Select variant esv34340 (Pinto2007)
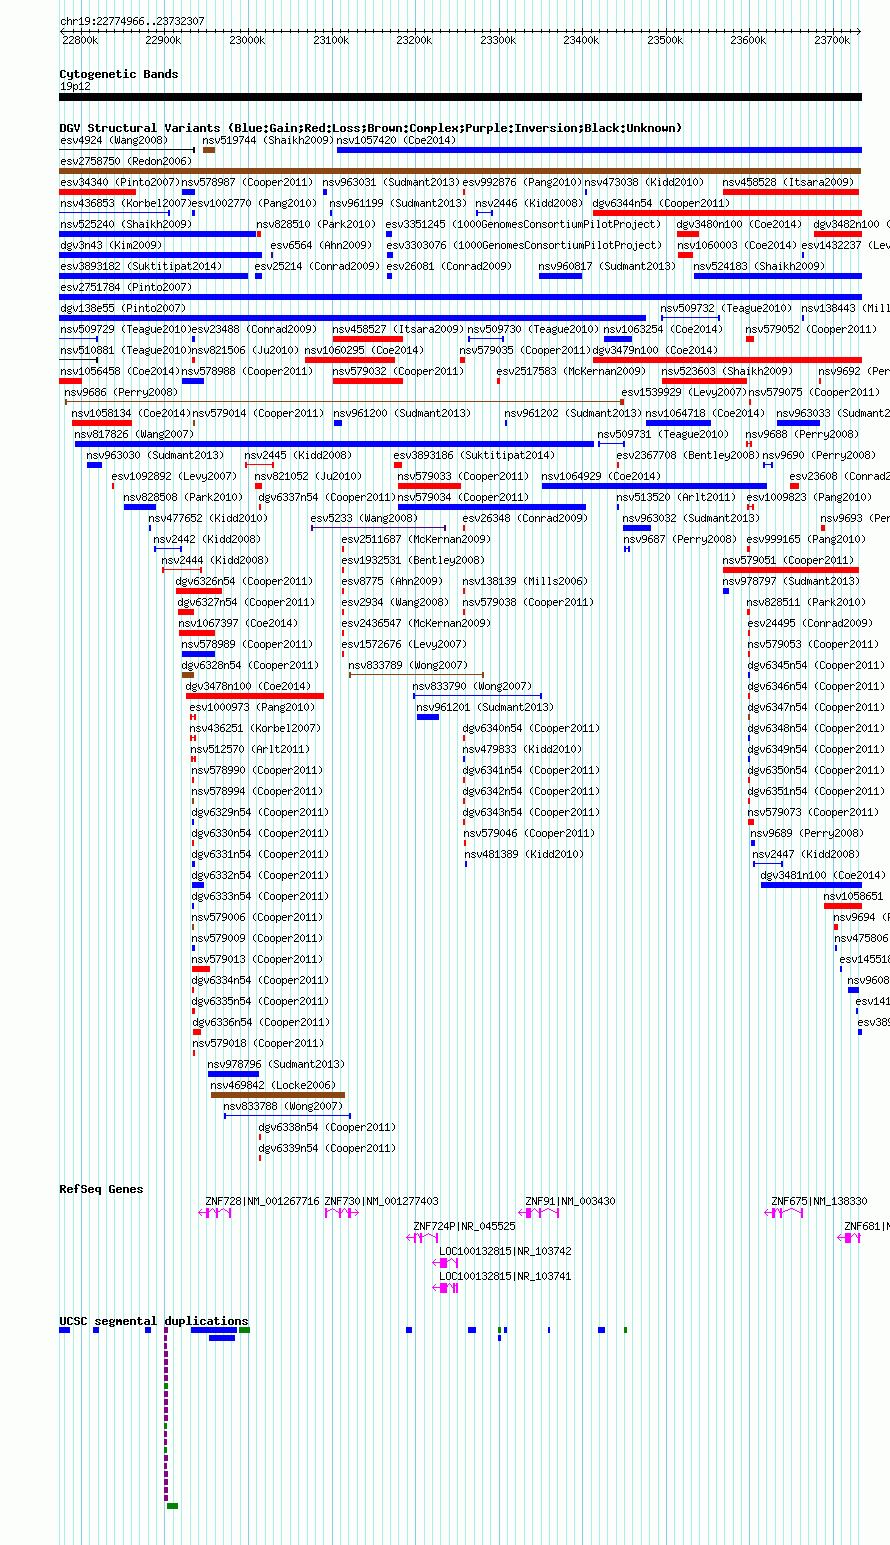This screenshot has height=1545, width=890. point(120,182)
